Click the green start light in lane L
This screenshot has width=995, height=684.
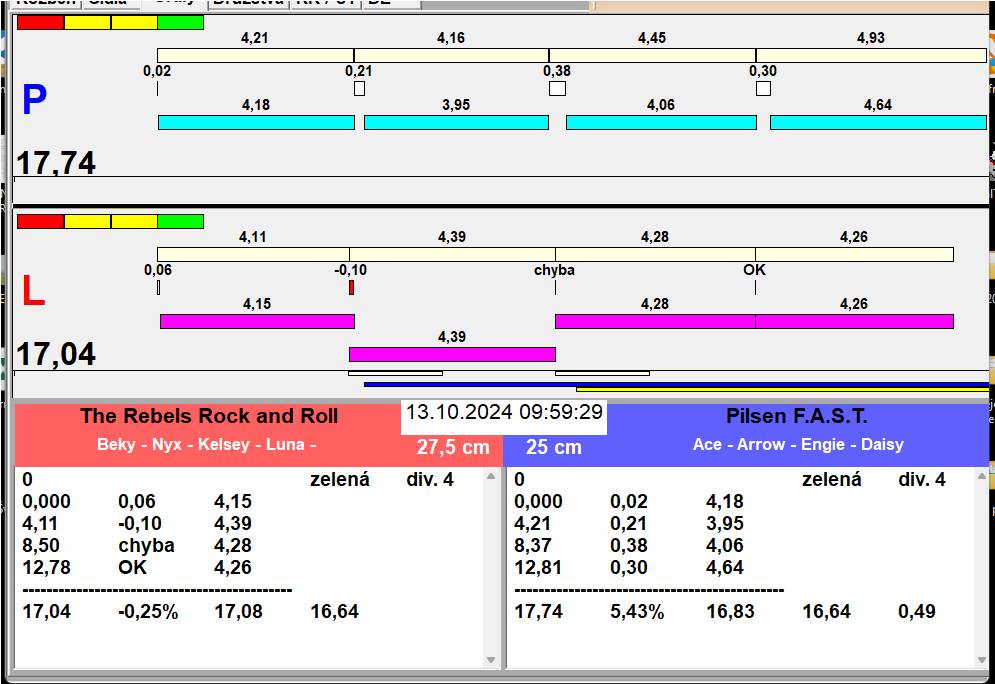(x=180, y=221)
